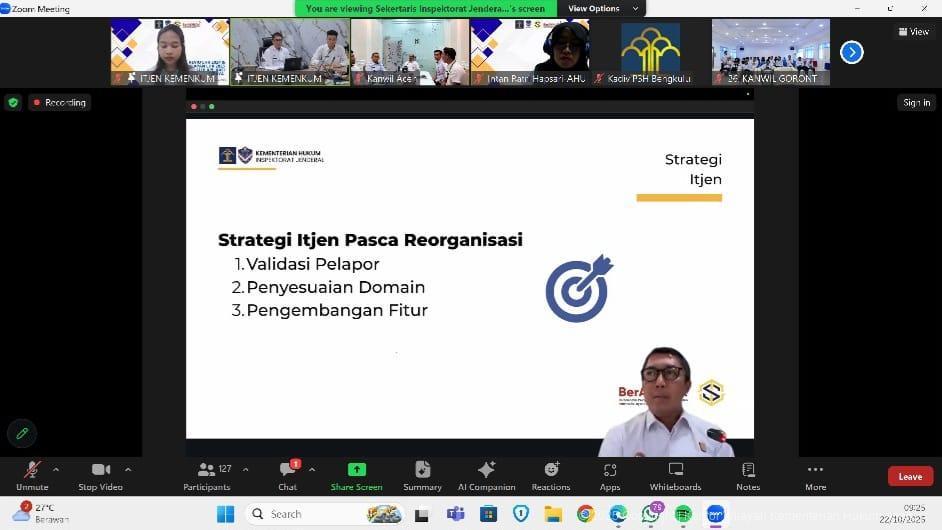Open the Notes panel
Viewport: 942px width, 530px height.
(x=748, y=475)
